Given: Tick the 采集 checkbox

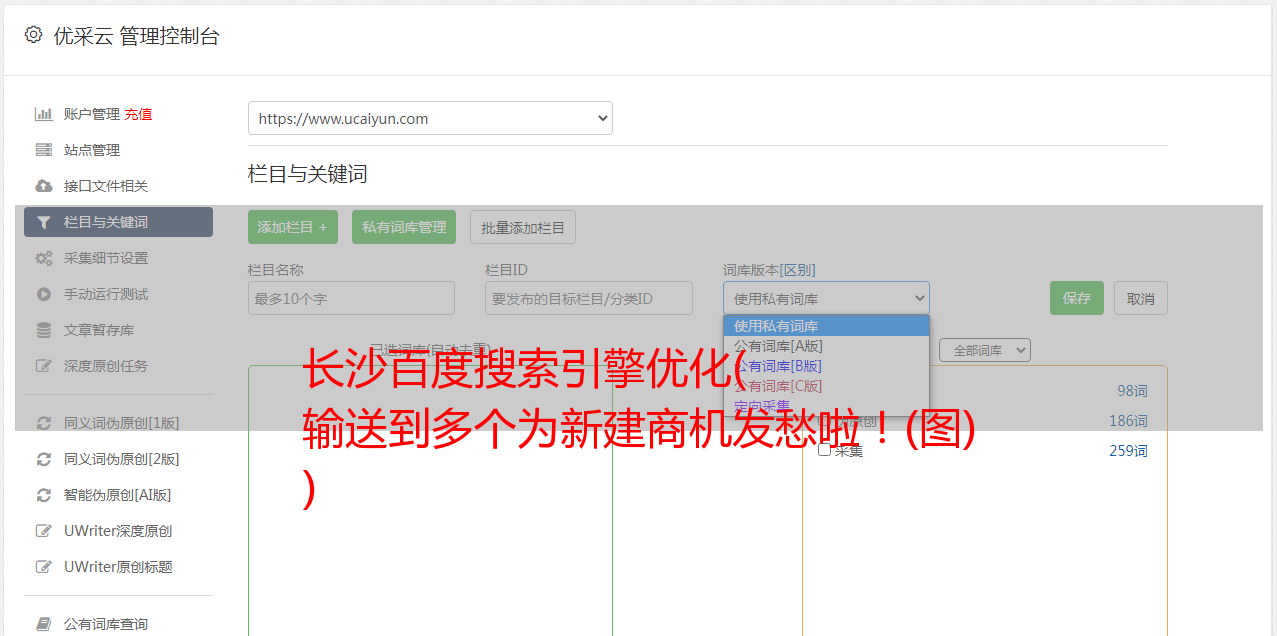Looking at the screenshot, I should [825, 450].
